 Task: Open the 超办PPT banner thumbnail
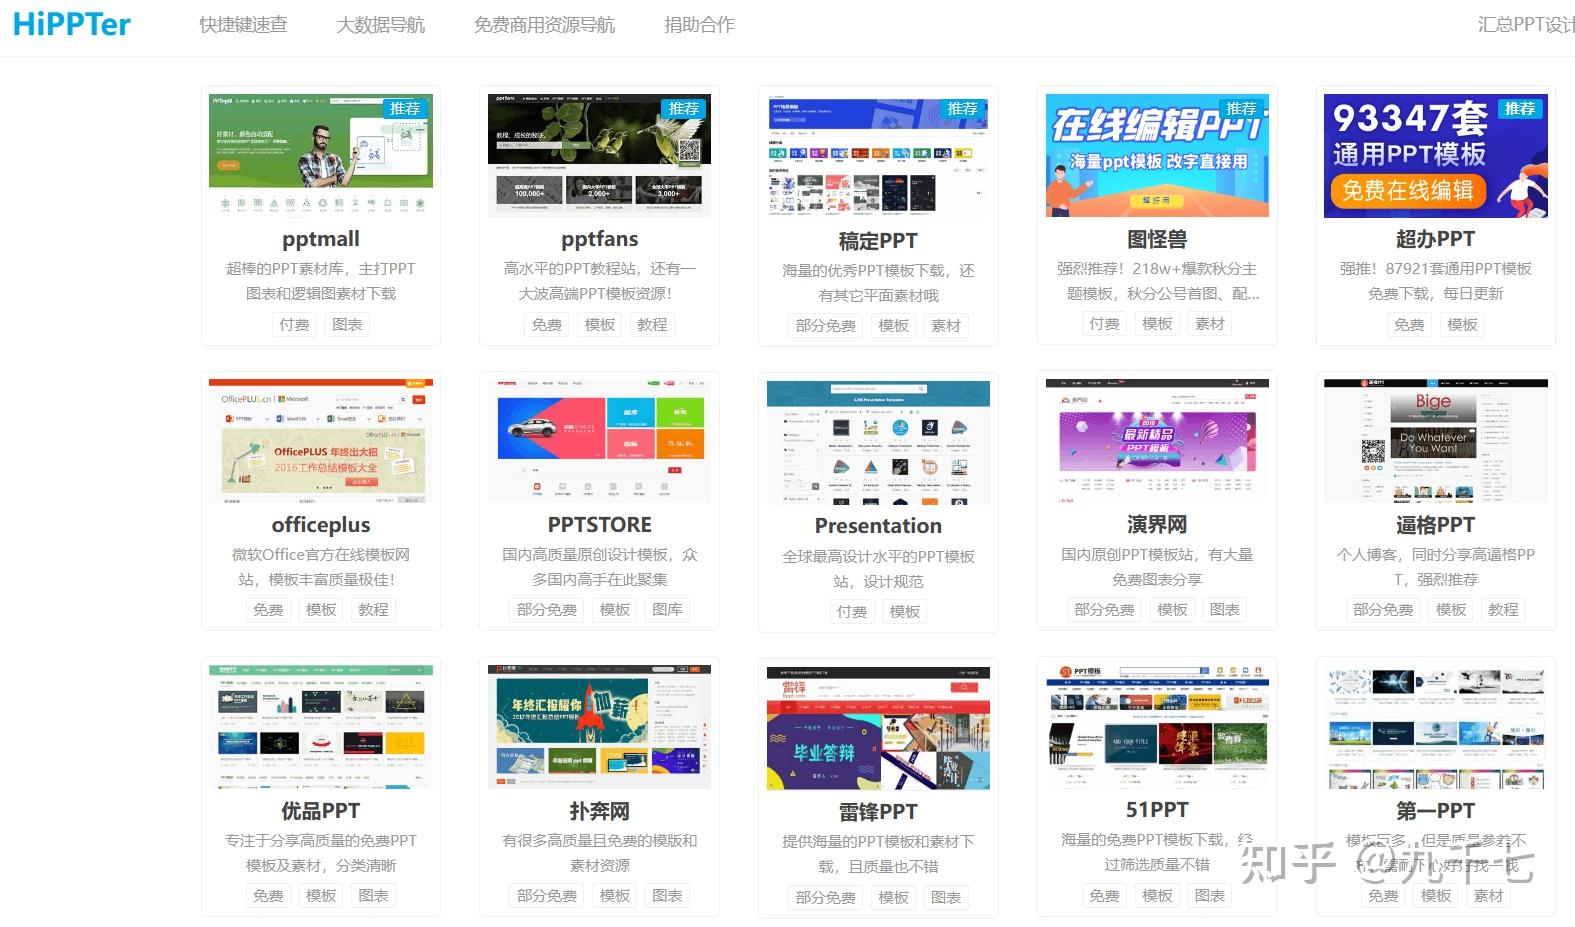(1436, 155)
